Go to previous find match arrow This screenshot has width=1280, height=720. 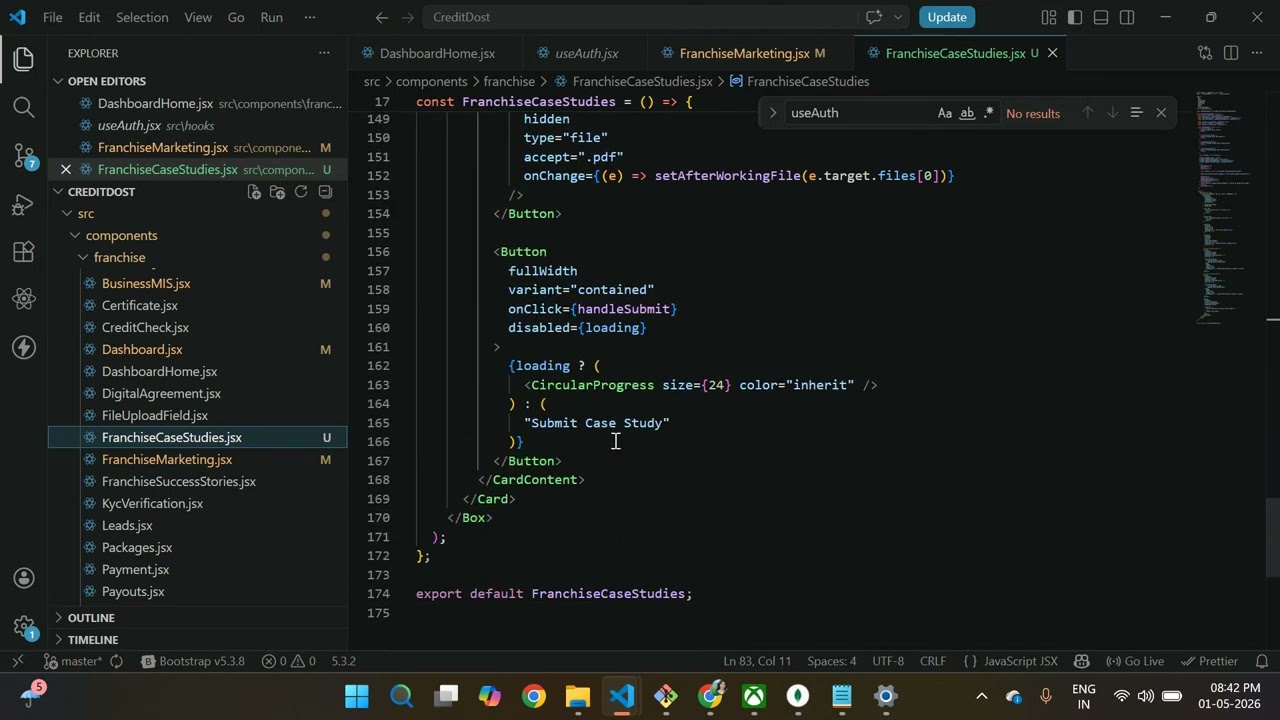point(1087,113)
